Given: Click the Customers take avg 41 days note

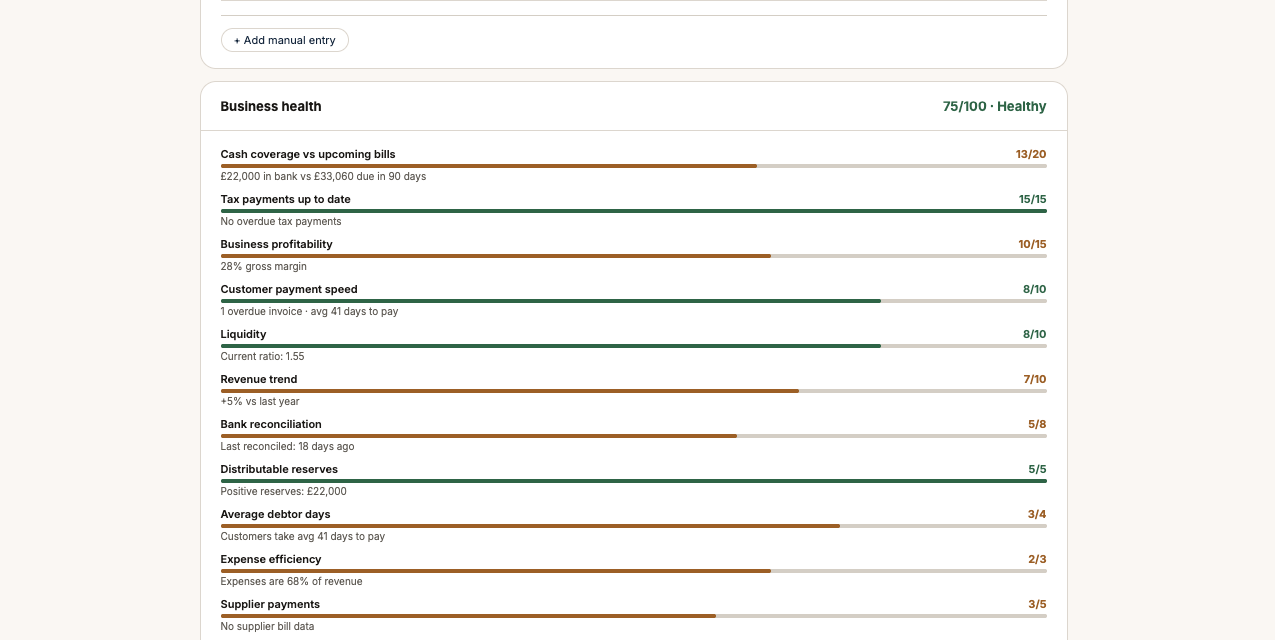Looking at the screenshot, I should [x=303, y=536].
